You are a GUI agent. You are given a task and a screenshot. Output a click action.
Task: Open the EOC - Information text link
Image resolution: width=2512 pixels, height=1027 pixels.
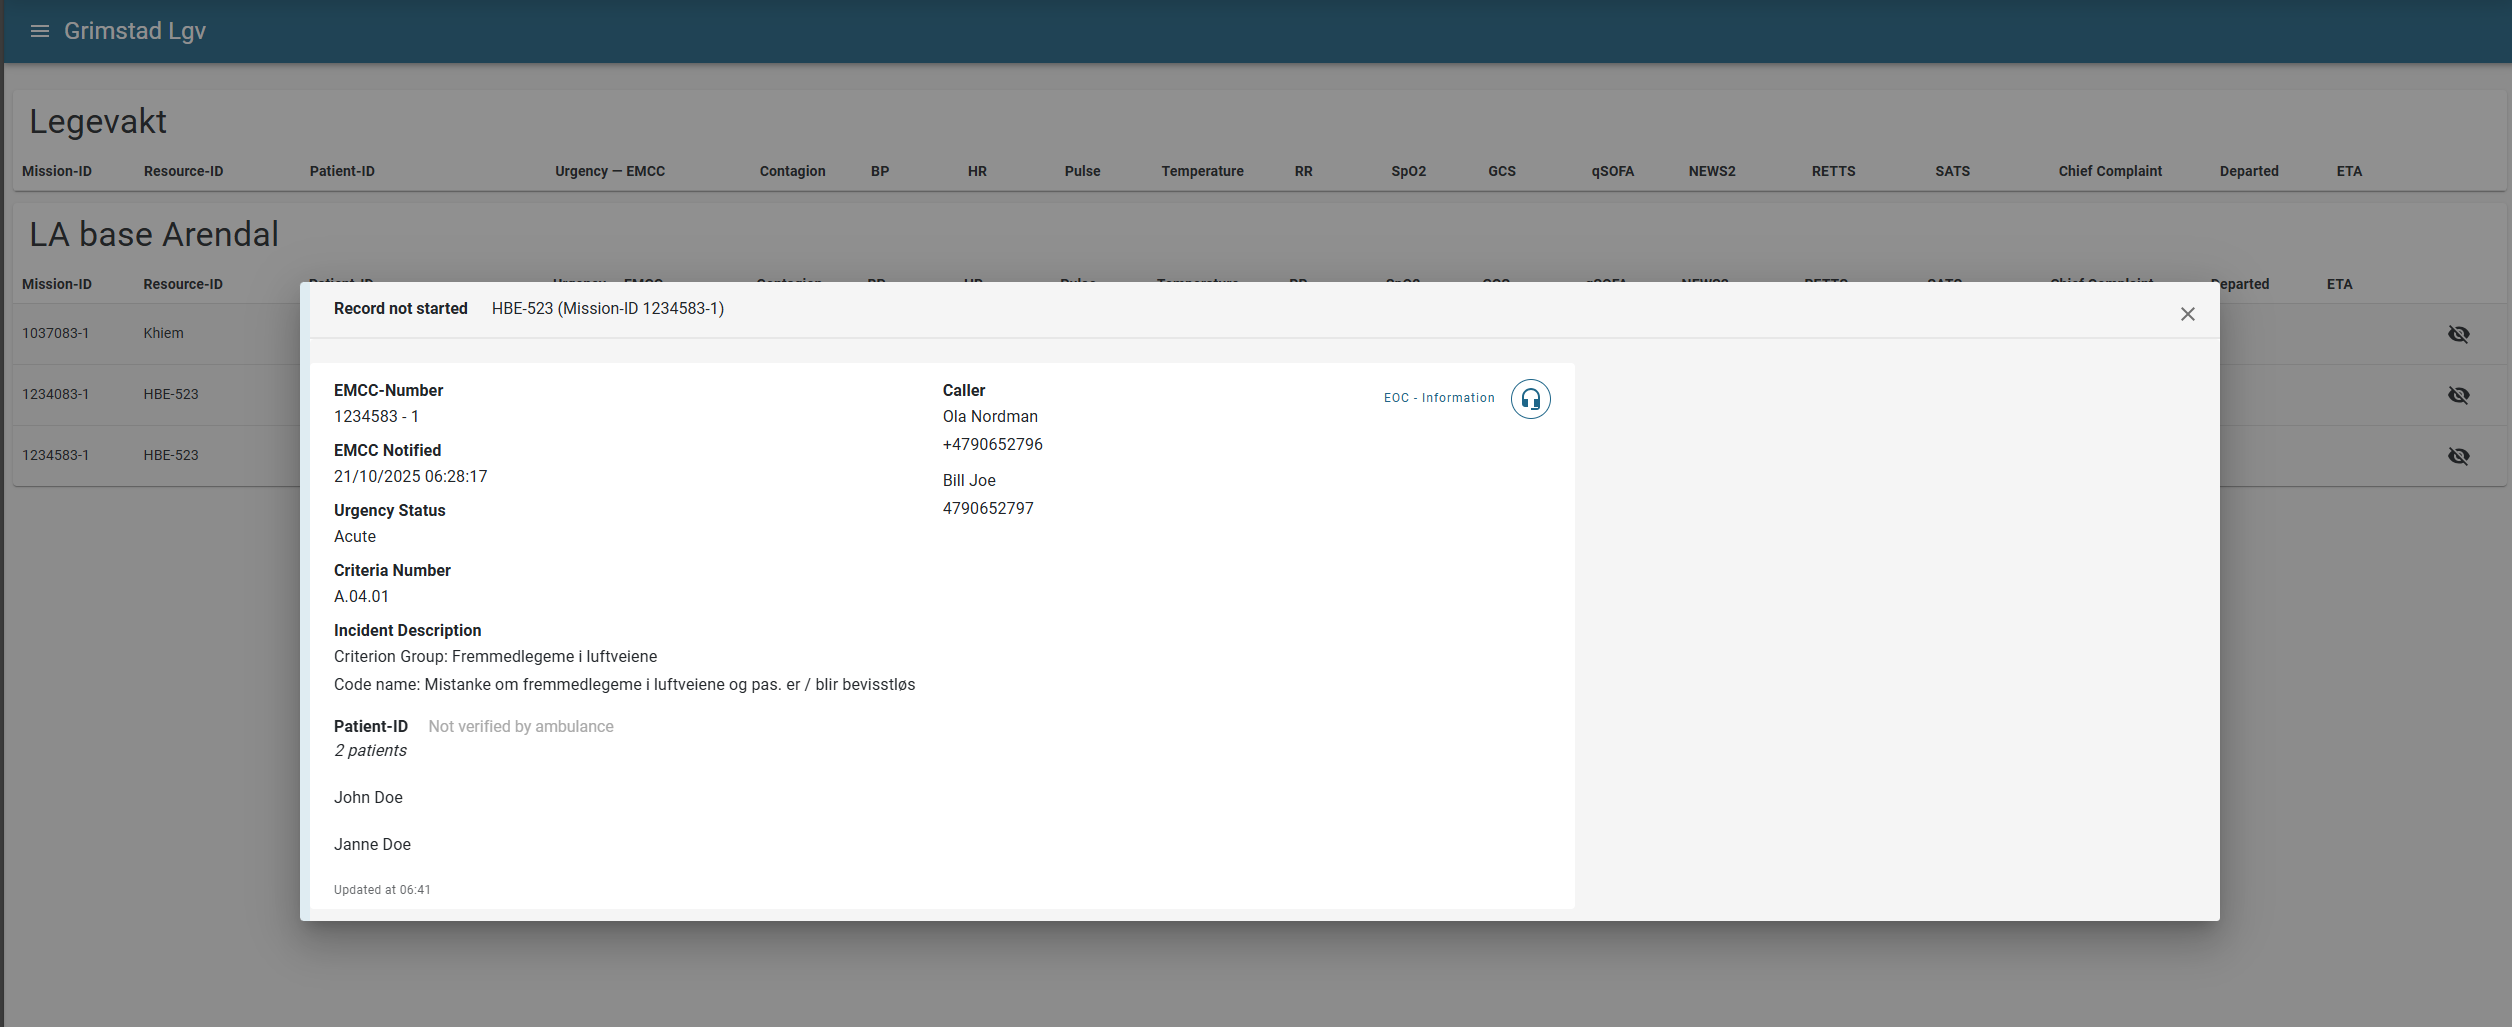(1438, 398)
